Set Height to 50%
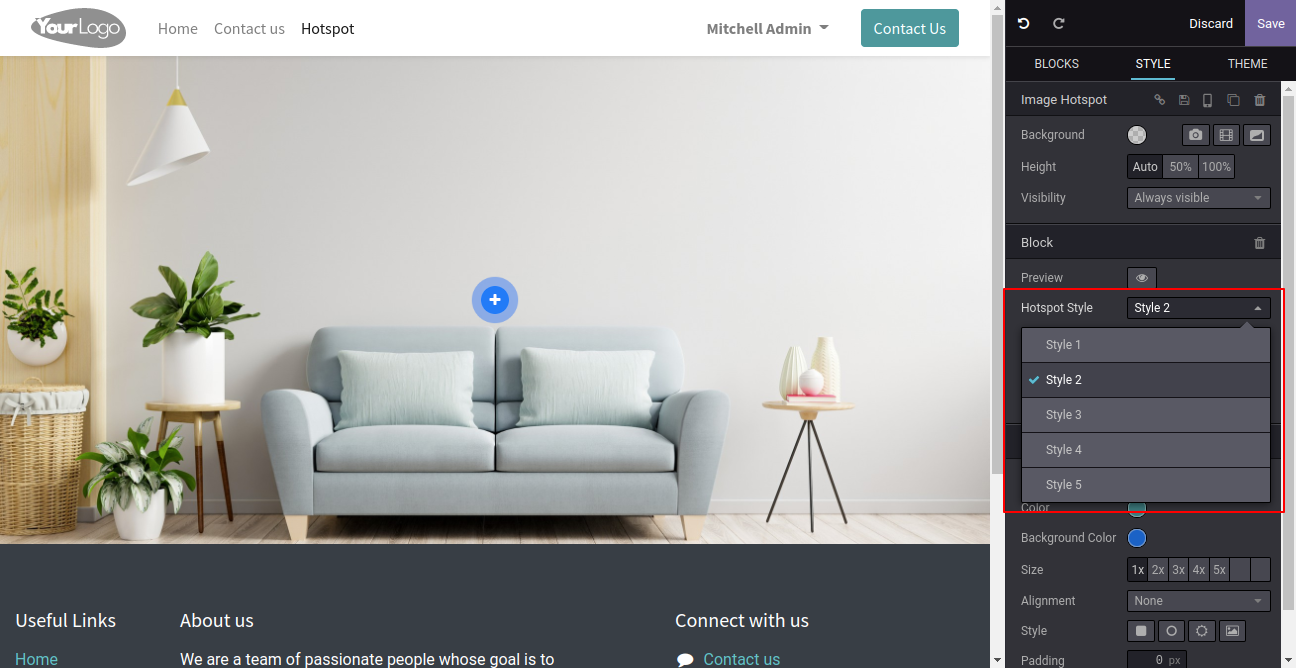This screenshot has width=1296, height=668. click(1180, 167)
